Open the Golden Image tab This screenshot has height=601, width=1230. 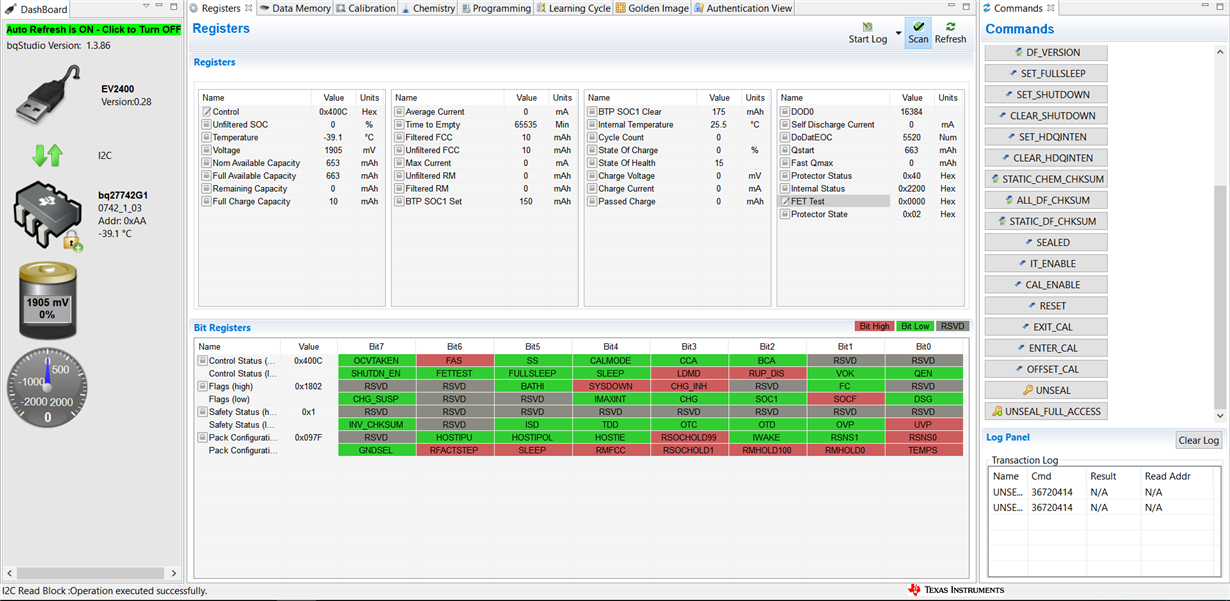(652, 8)
